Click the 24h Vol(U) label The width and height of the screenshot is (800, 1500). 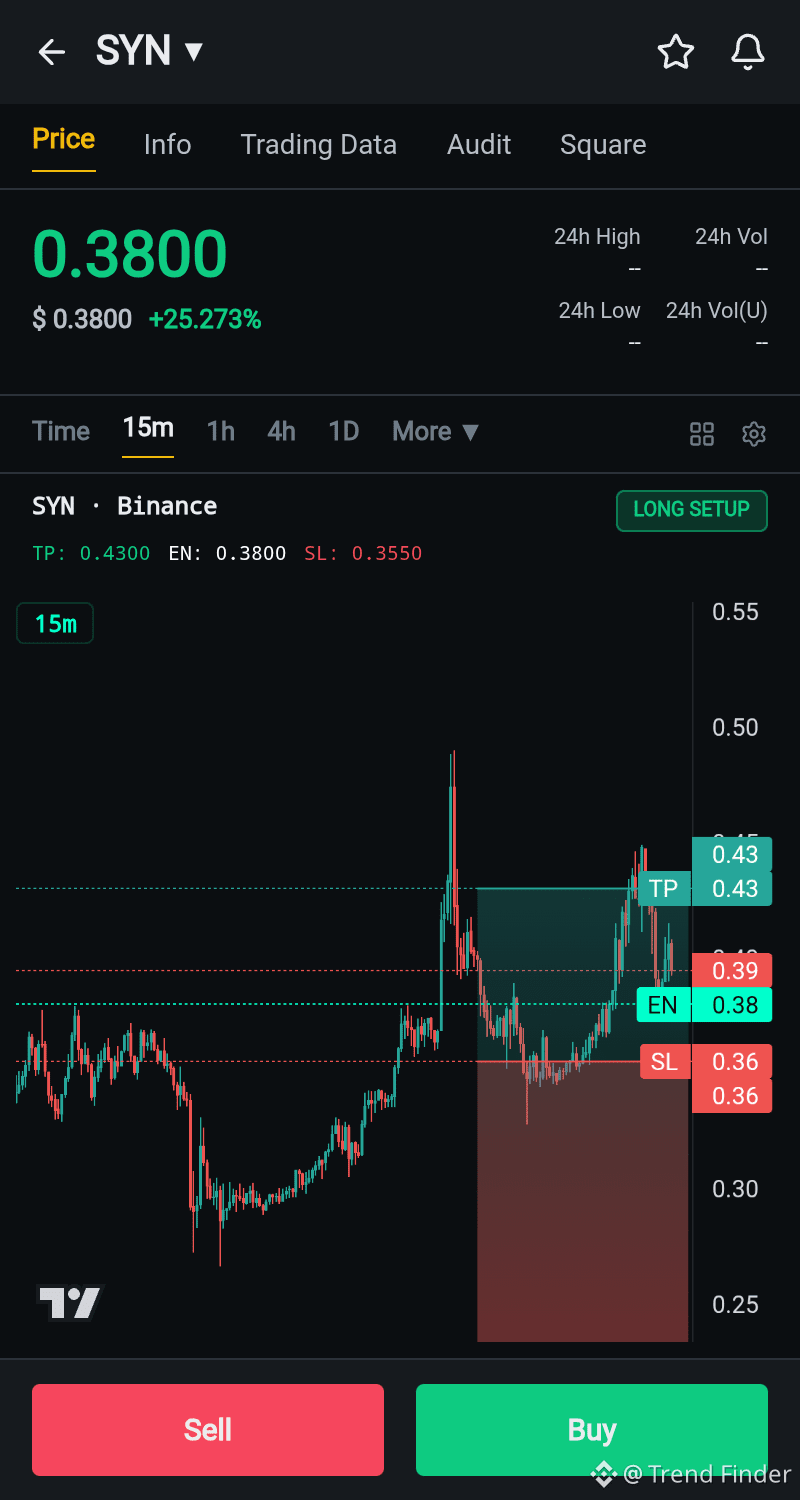717,311
